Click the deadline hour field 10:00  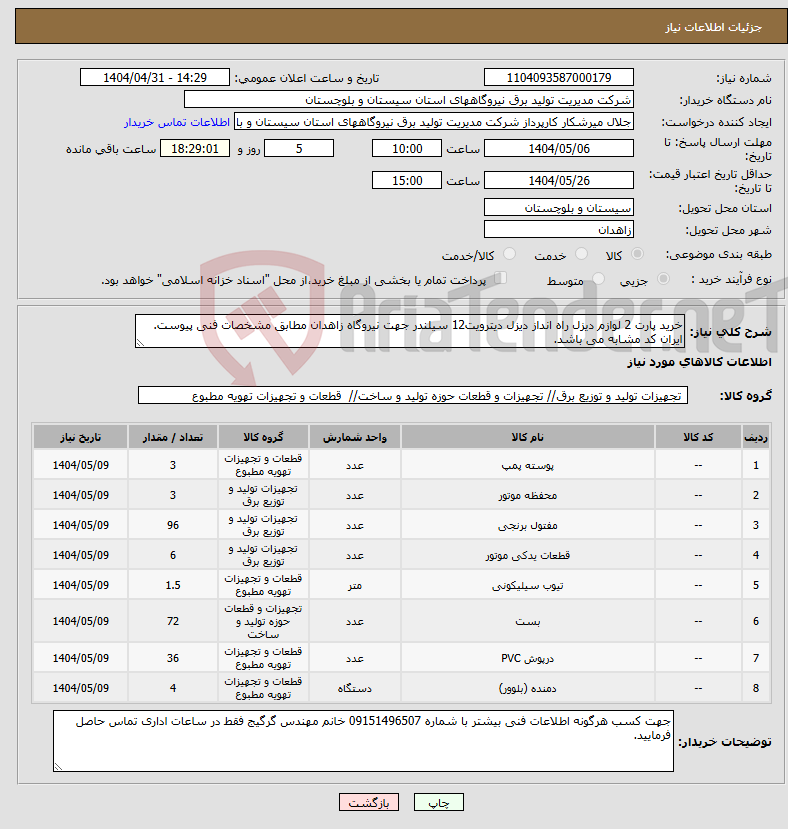[407, 149]
